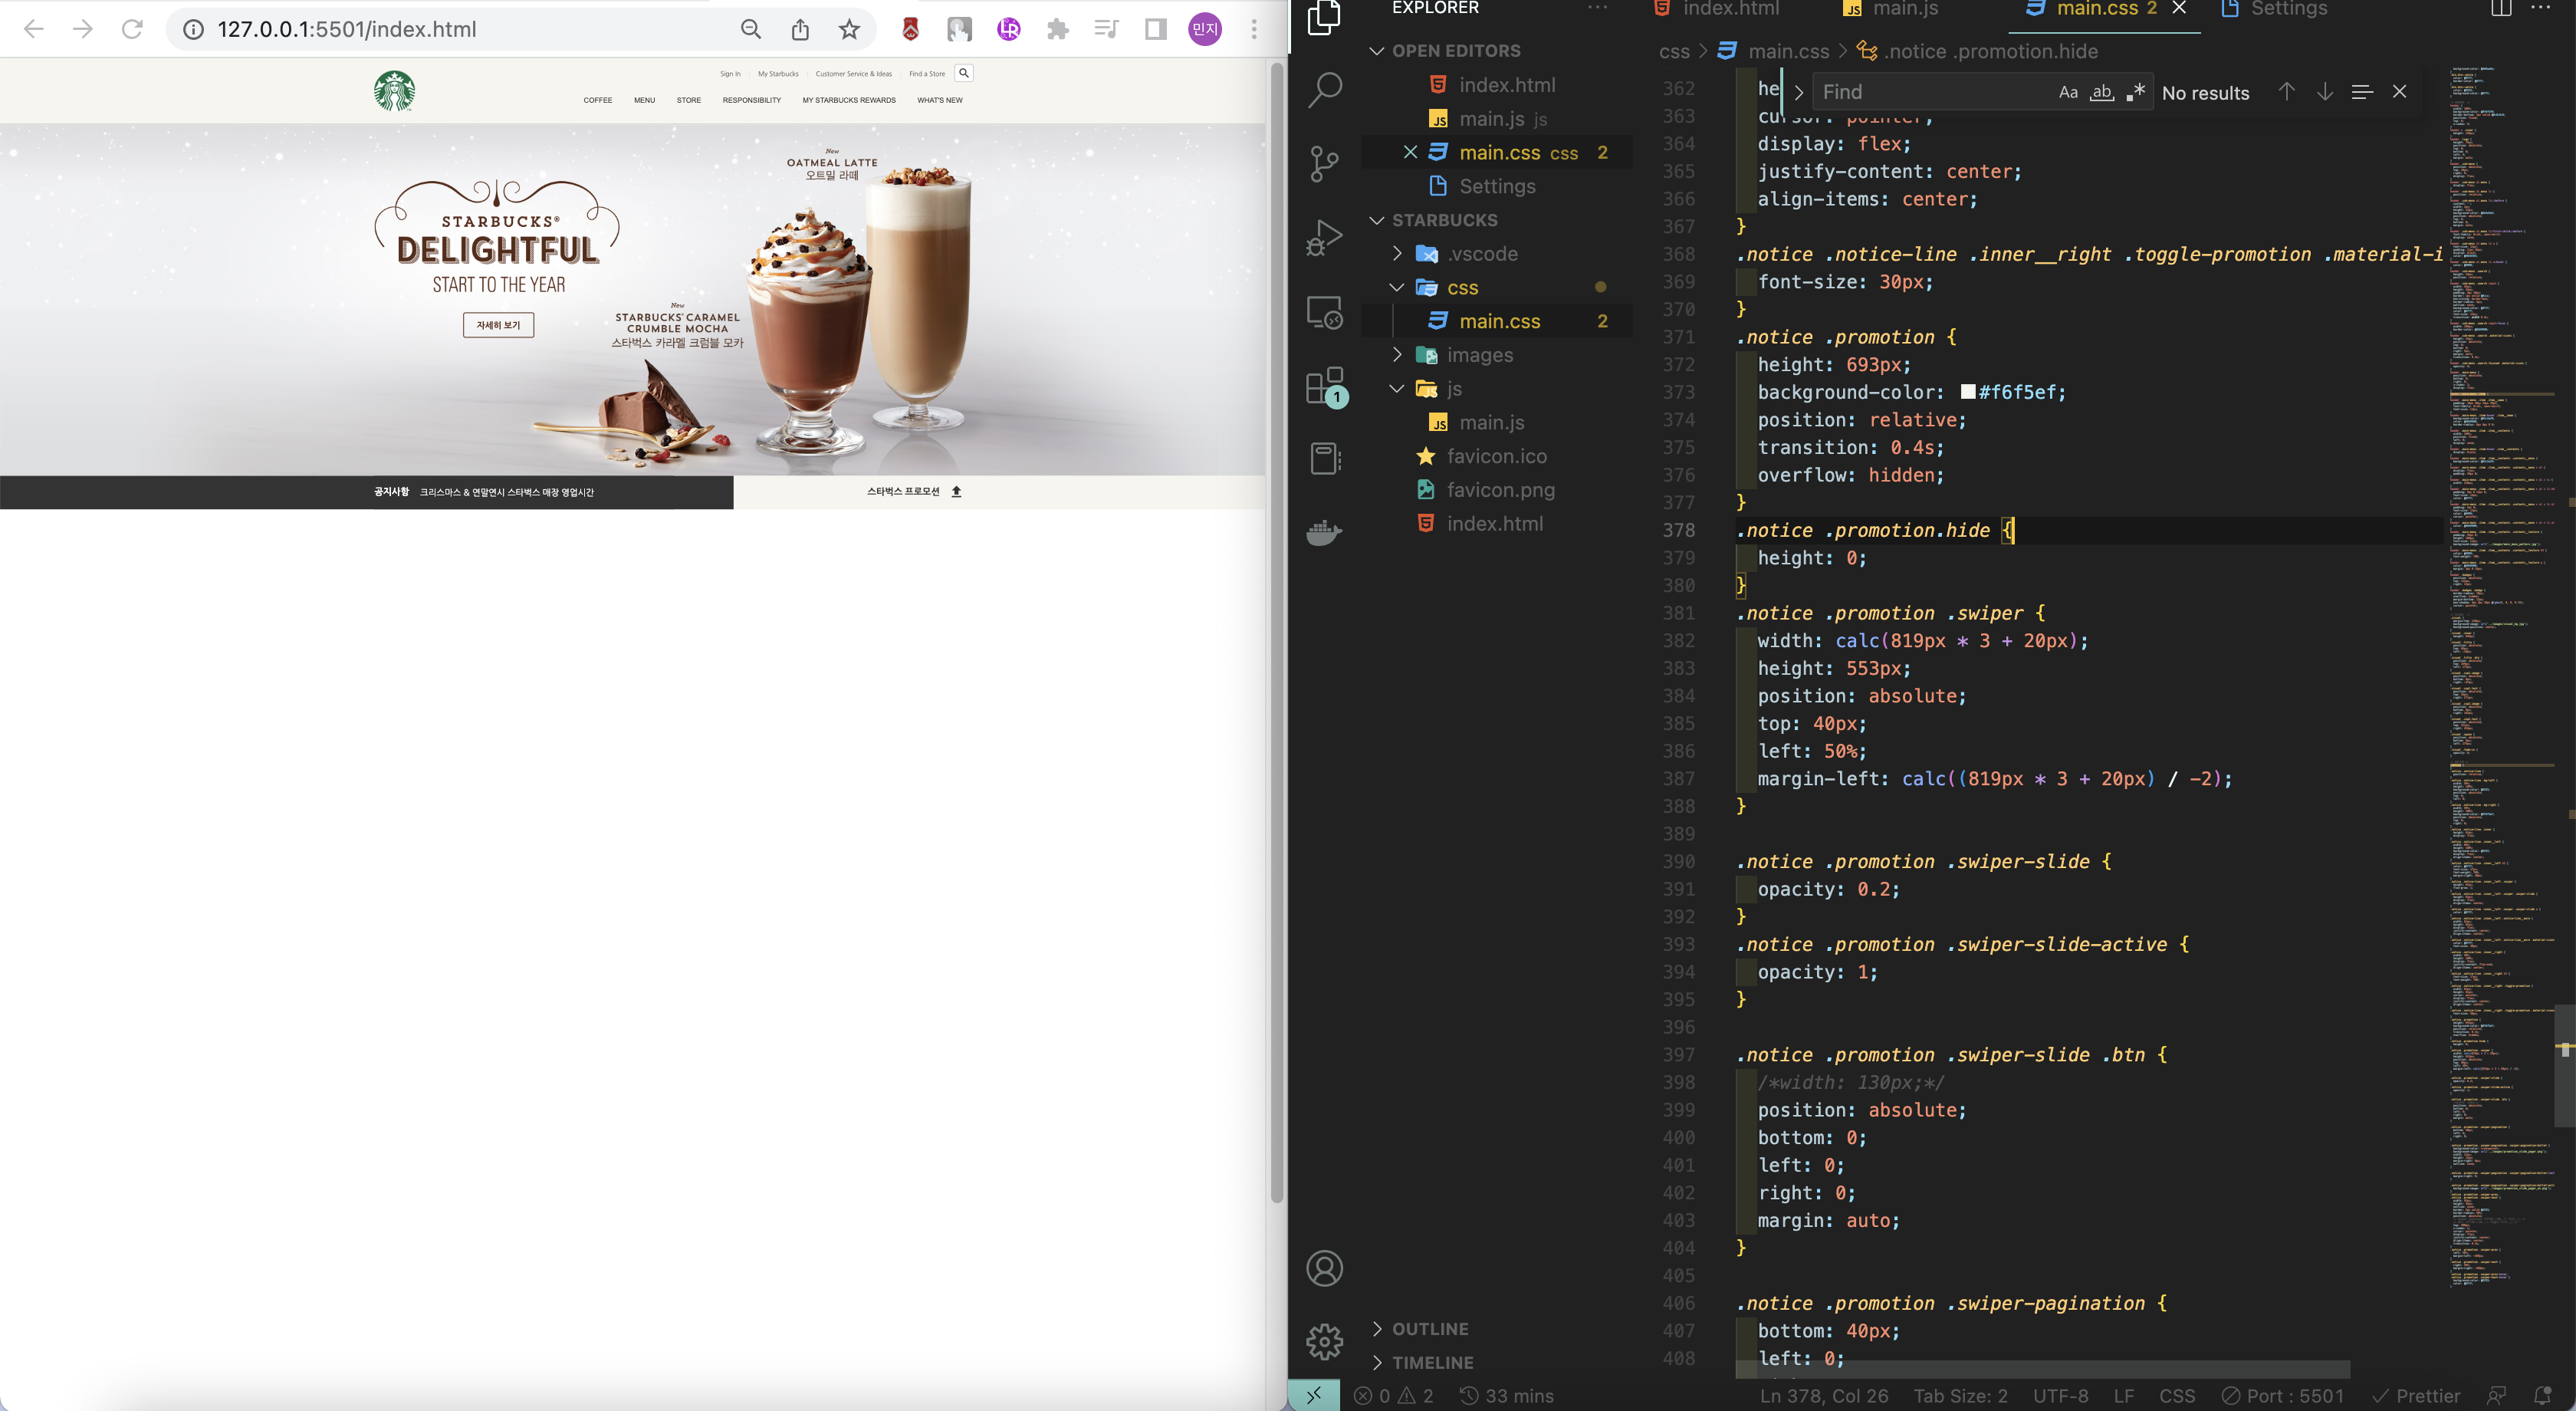Open the Manage gear menu

(x=1324, y=1341)
